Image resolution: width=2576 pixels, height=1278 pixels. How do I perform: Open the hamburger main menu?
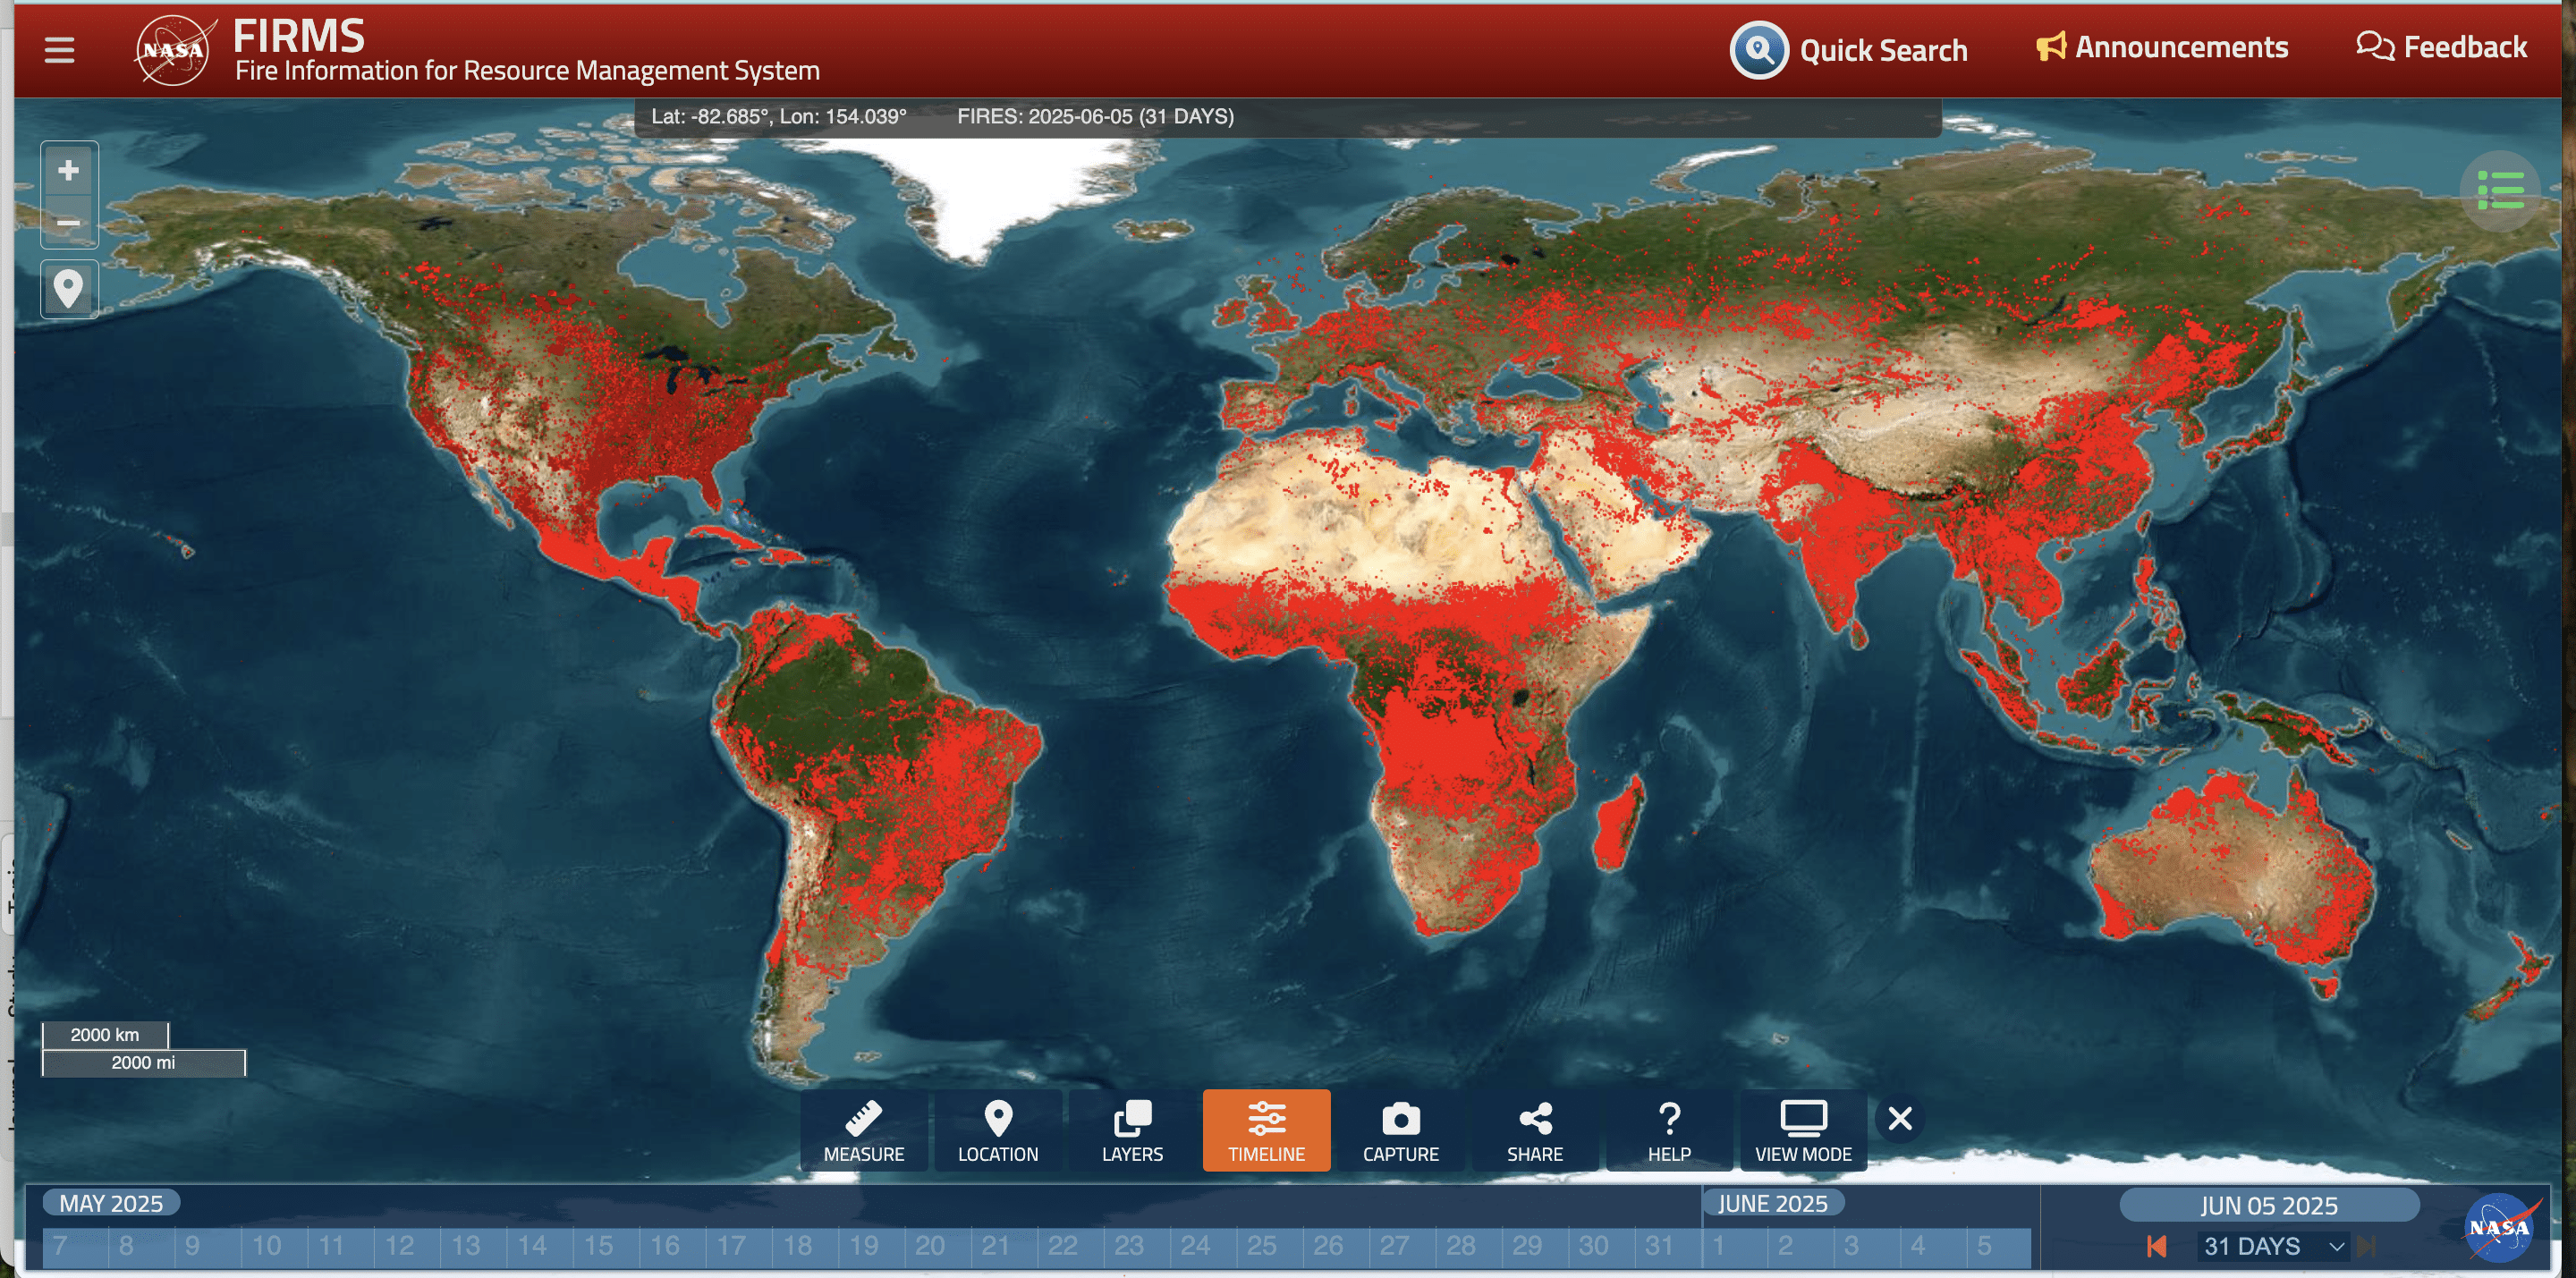point(59,49)
